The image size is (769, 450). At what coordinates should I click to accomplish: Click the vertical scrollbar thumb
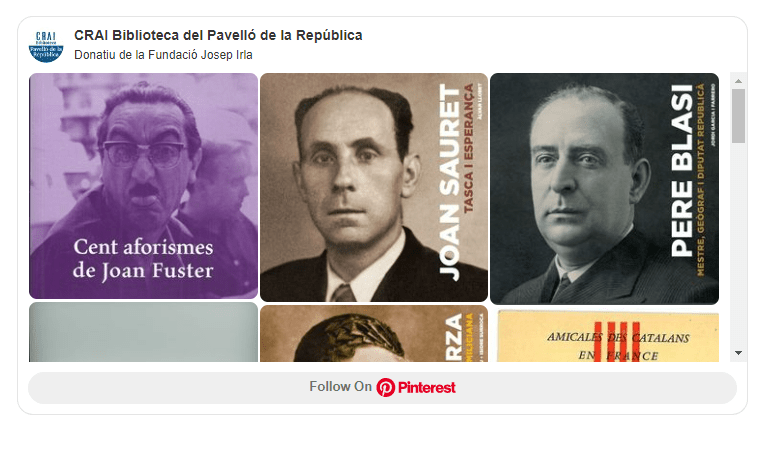click(x=738, y=116)
